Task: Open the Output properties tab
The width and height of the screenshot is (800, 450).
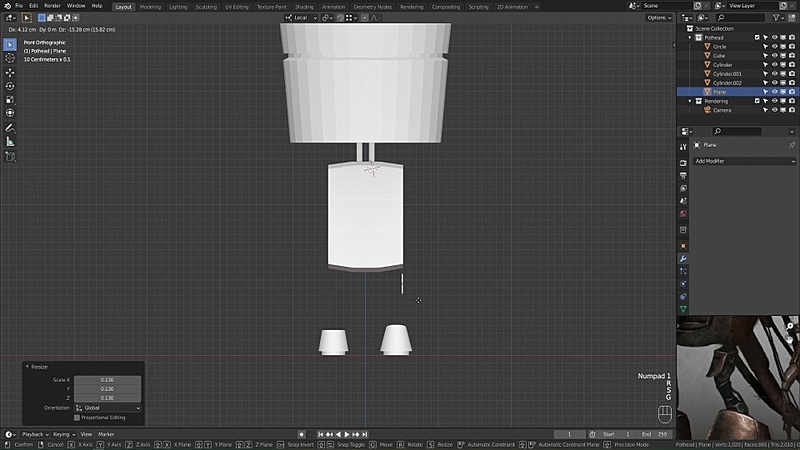Action: tap(683, 176)
